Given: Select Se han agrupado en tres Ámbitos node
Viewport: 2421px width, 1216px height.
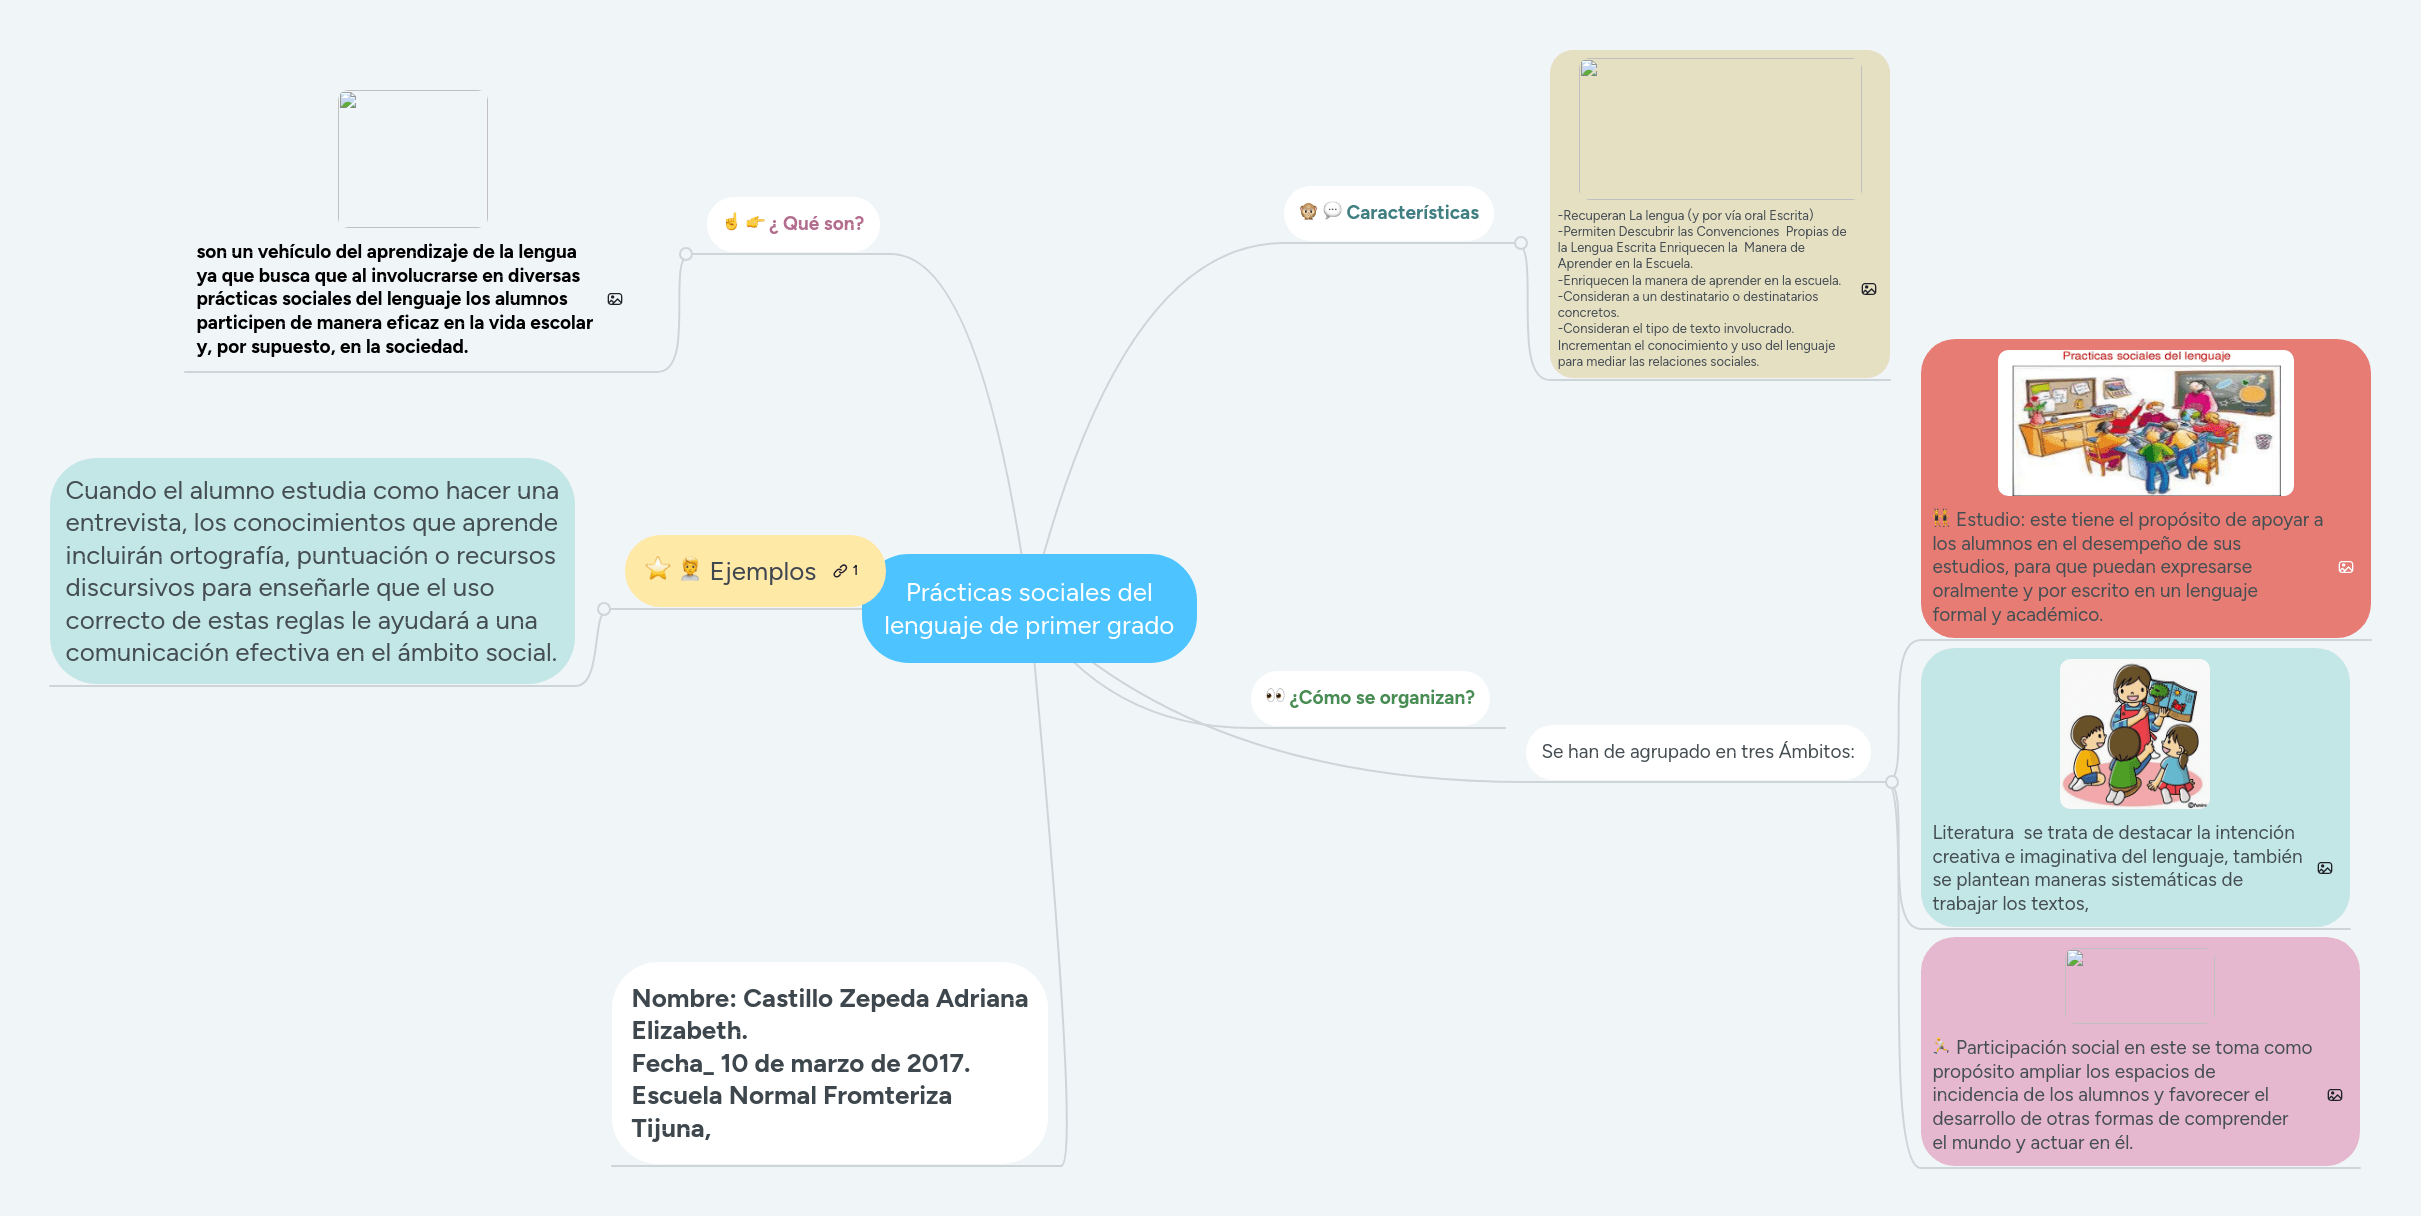Looking at the screenshot, I should point(1697,752).
